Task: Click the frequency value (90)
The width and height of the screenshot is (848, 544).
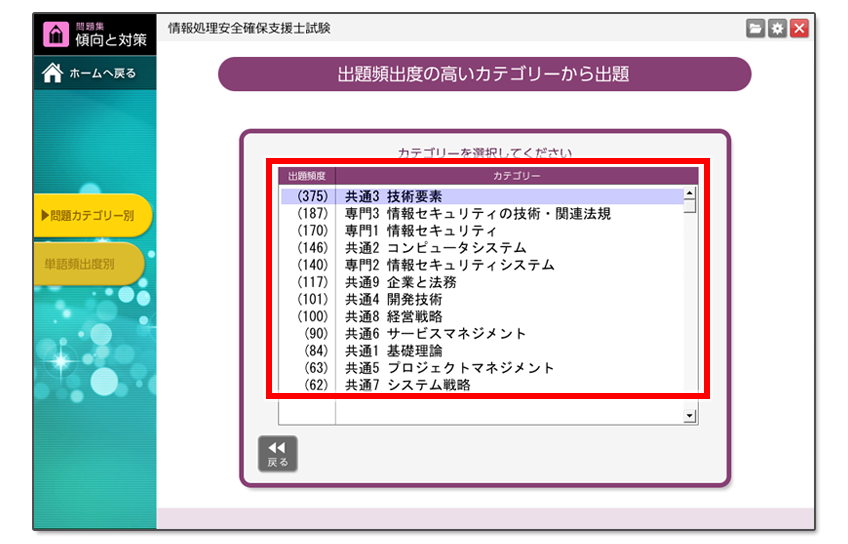Action: click(316, 334)
